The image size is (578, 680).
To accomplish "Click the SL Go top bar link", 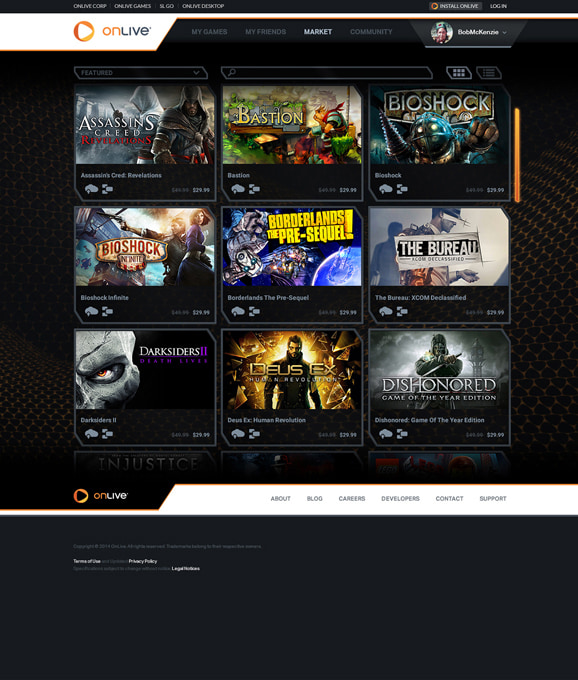I will [167, 6].
